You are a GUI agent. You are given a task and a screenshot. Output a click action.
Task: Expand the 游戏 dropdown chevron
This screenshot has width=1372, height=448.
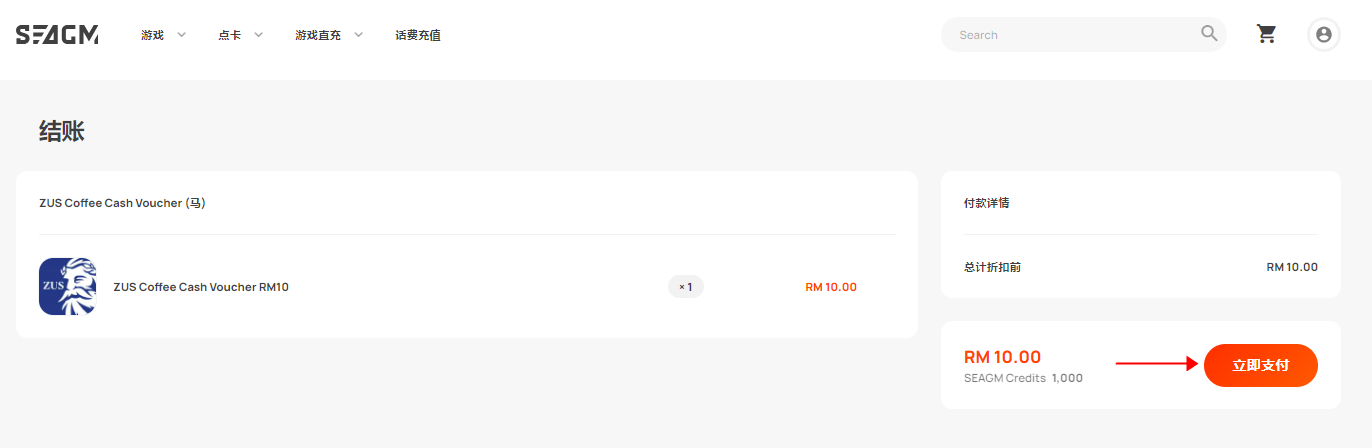point(181,34)
